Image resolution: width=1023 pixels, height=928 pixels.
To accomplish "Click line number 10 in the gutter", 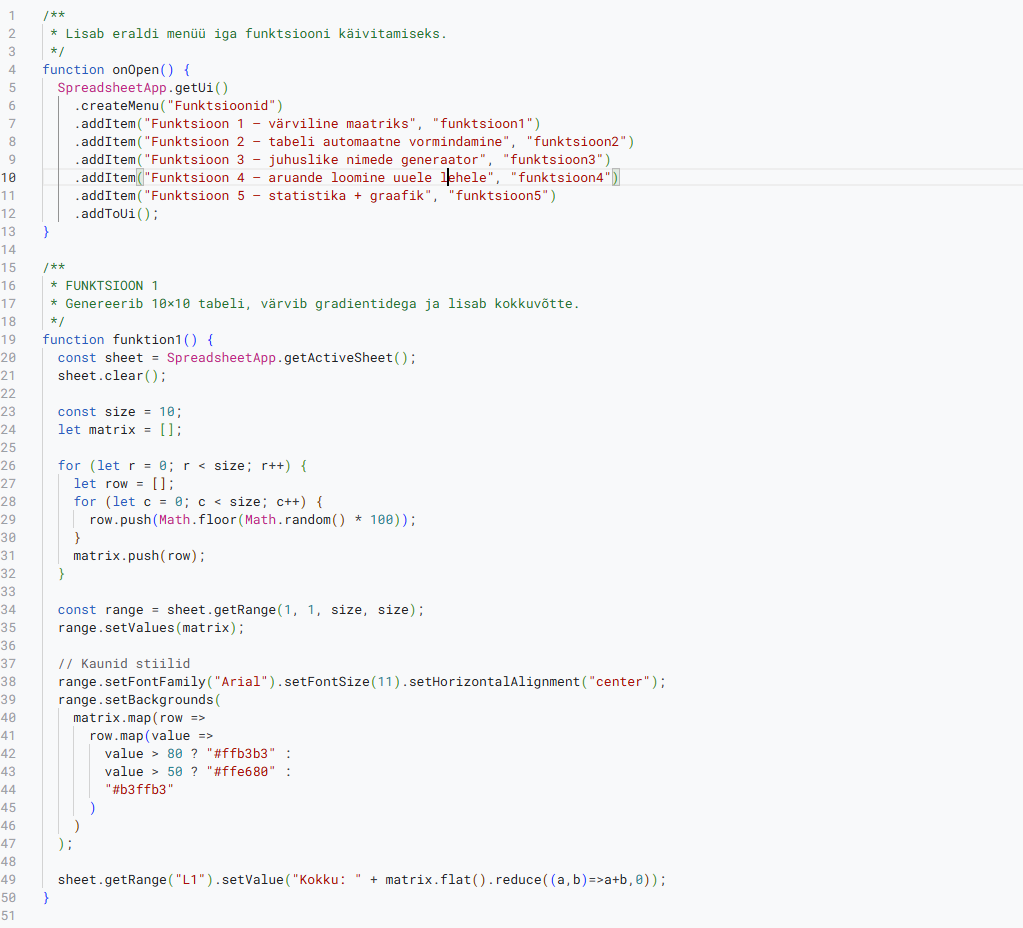I will [11, 177].
